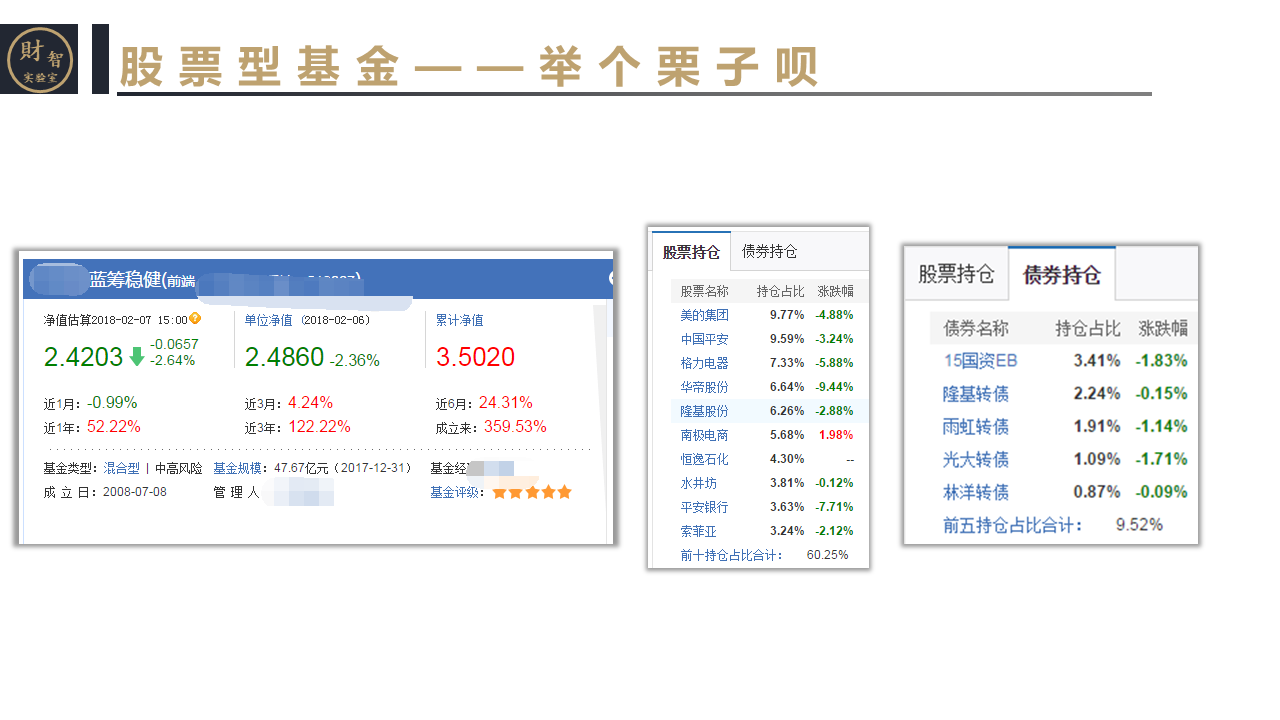This screenshot has height=720, width=1280.
Task: Click the 混合型 fund type link
Action: (x=121, y=468)
